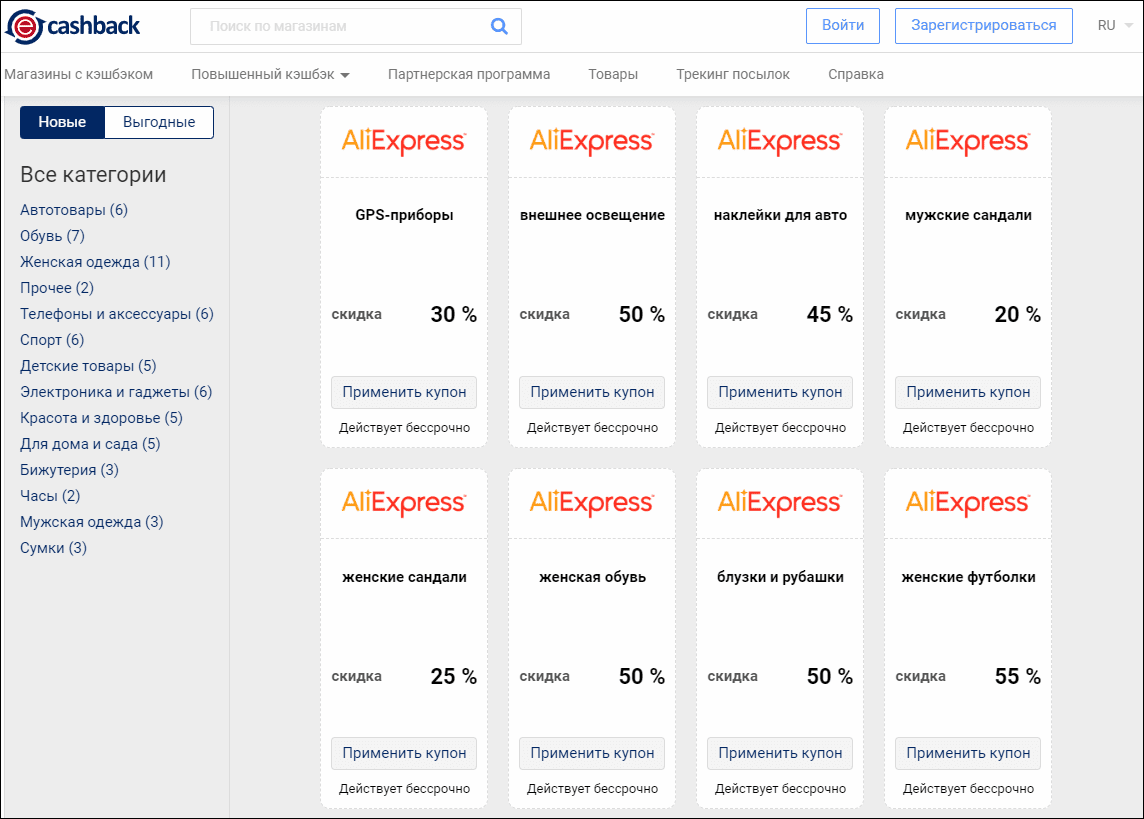
Task: Filter by Красота и здоровье (5) category
Action: (101, 418)
